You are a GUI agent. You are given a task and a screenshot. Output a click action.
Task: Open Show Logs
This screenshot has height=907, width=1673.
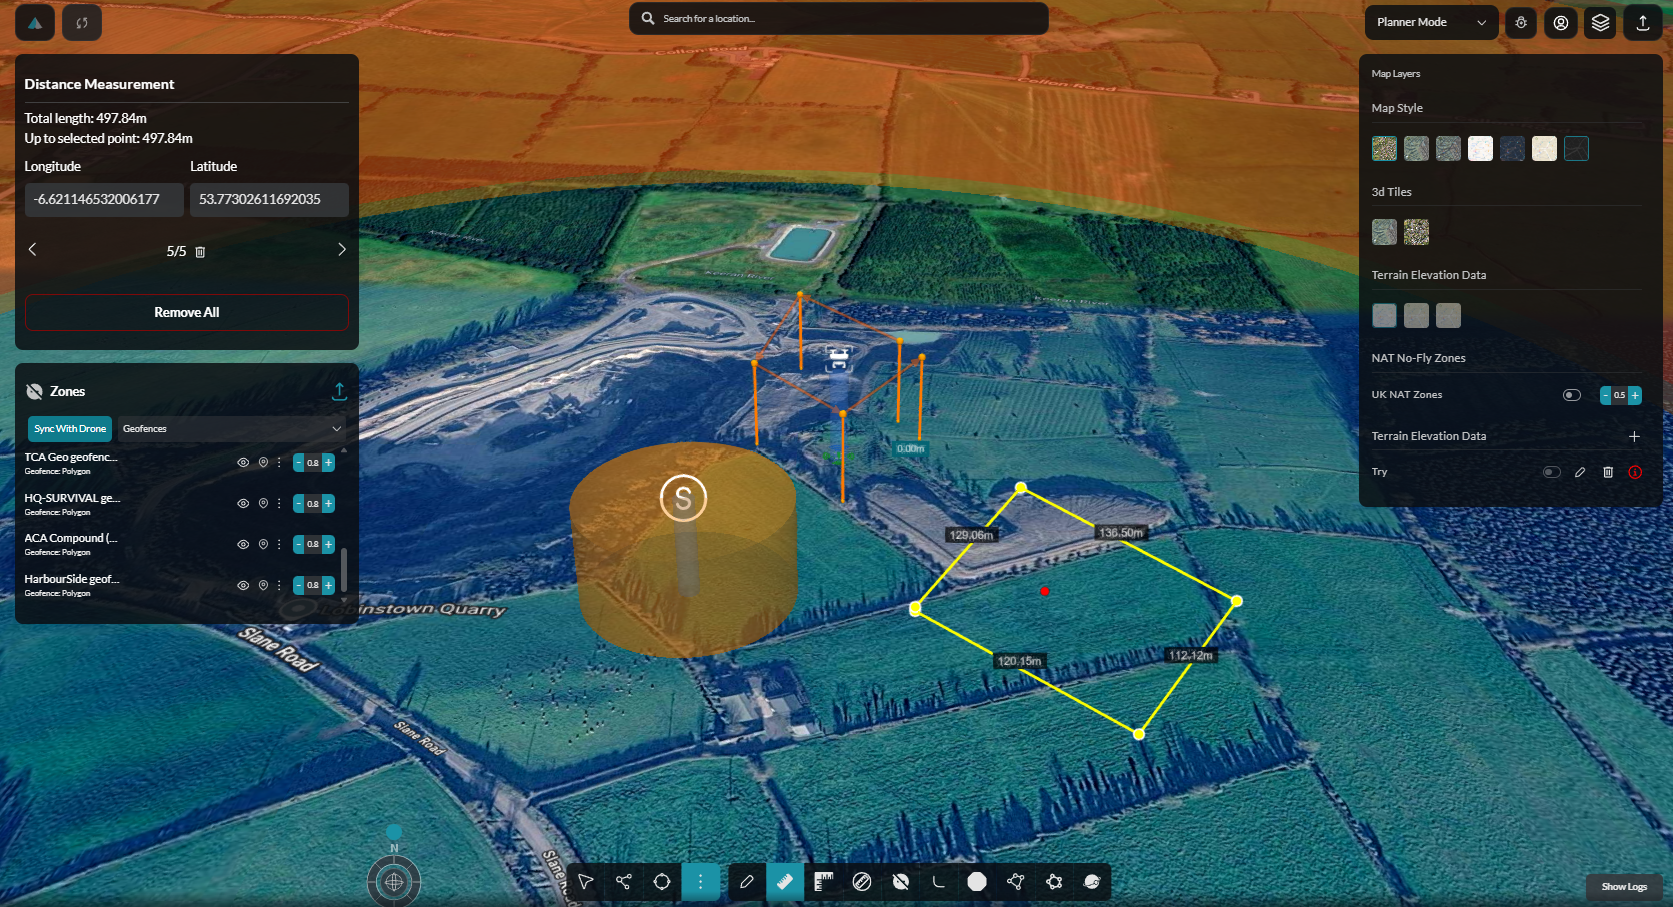(1624, 887)
